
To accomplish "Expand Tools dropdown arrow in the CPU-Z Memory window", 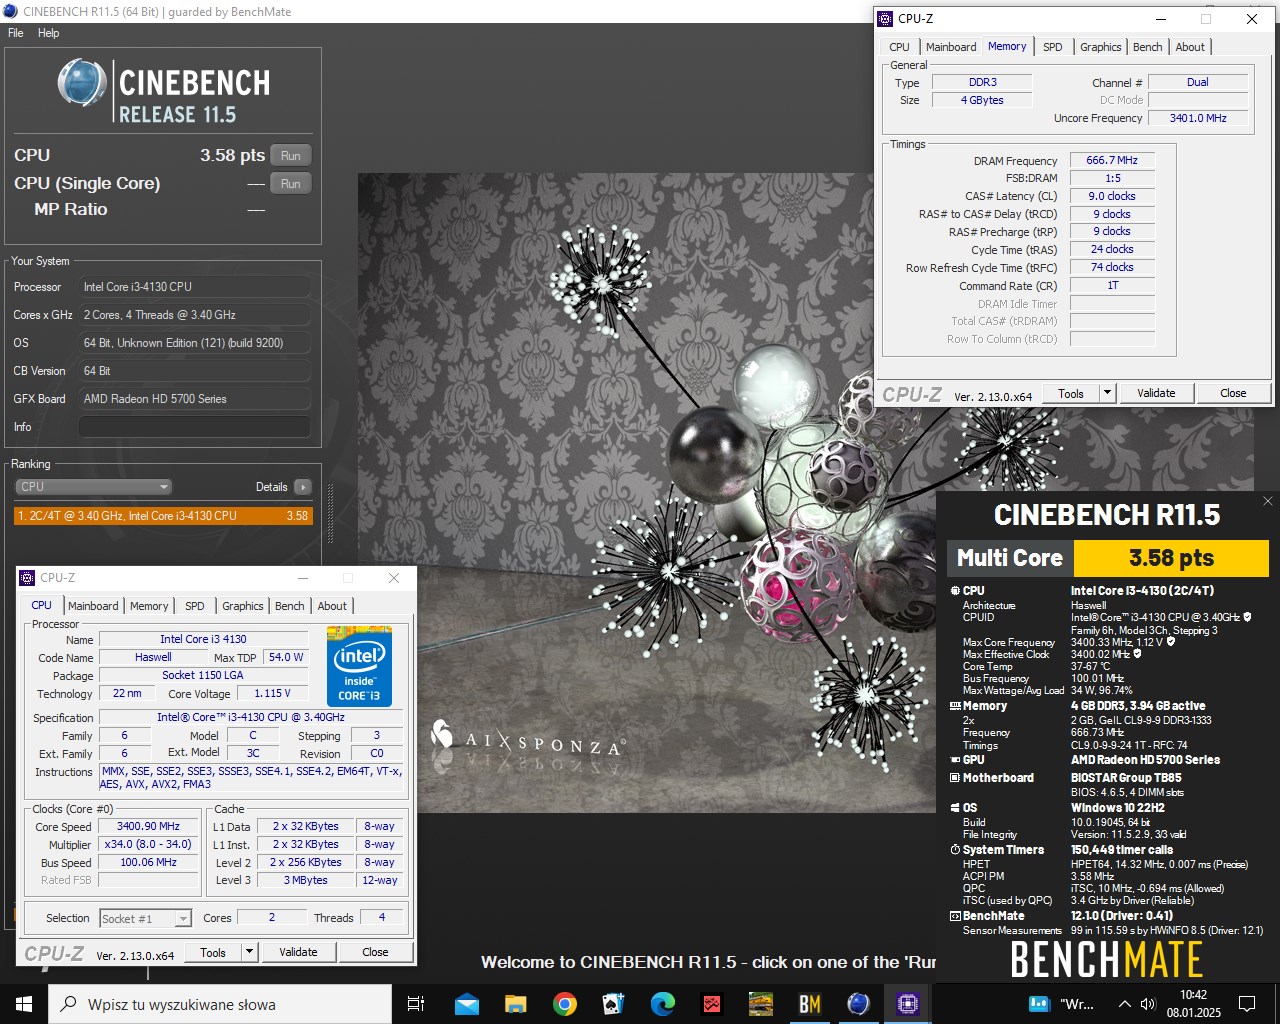I will point(1107,393).
